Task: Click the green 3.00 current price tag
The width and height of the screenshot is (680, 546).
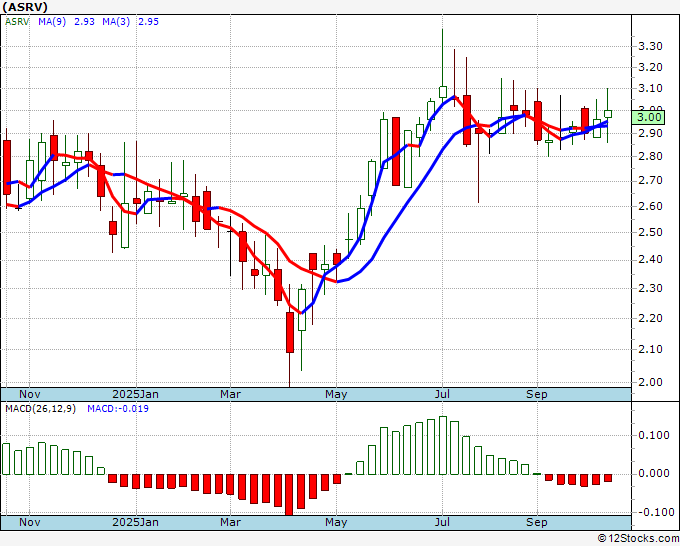Action: (x=649, y=116)
